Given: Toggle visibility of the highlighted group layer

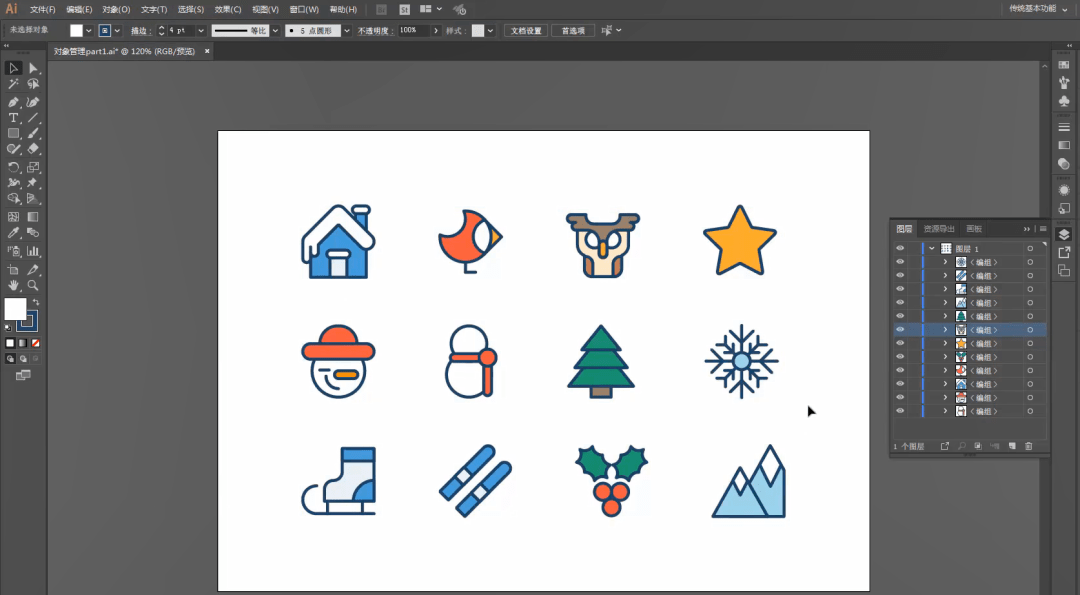Looking at the screenshot, I should tap(900, 330).
